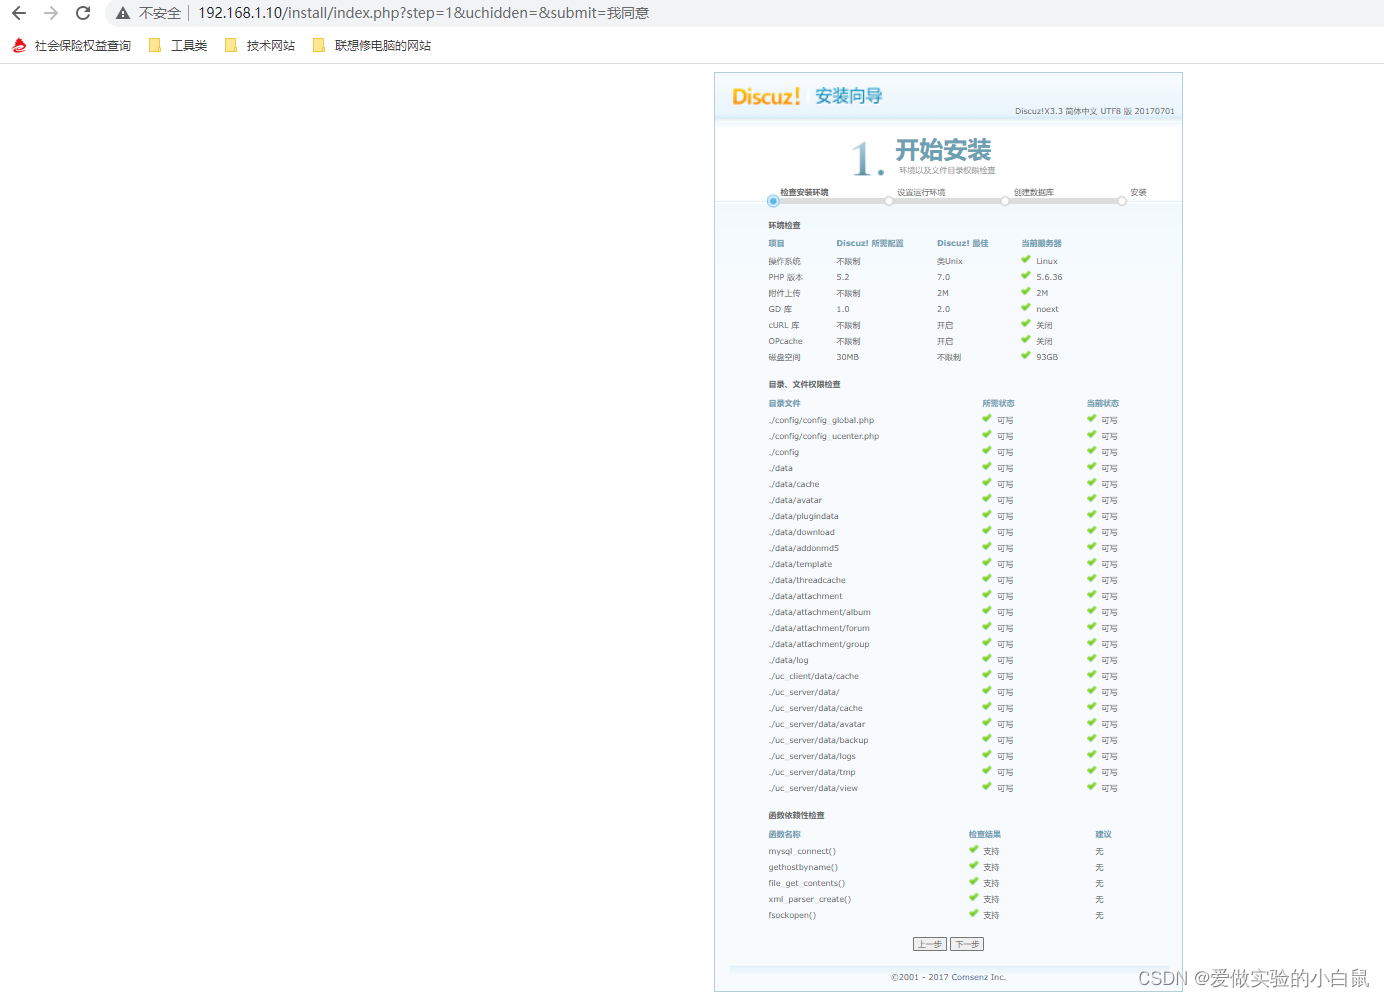Click the 30MB required disk space value
This screenshot has height=998, width=1384.
click(847, 357)
